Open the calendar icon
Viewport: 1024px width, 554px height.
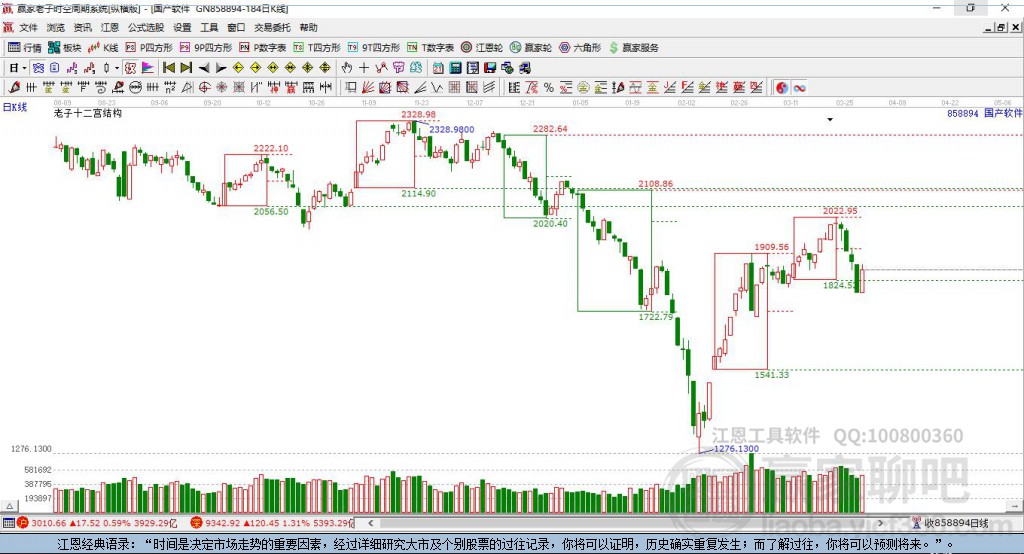click(x=438, y=68)
